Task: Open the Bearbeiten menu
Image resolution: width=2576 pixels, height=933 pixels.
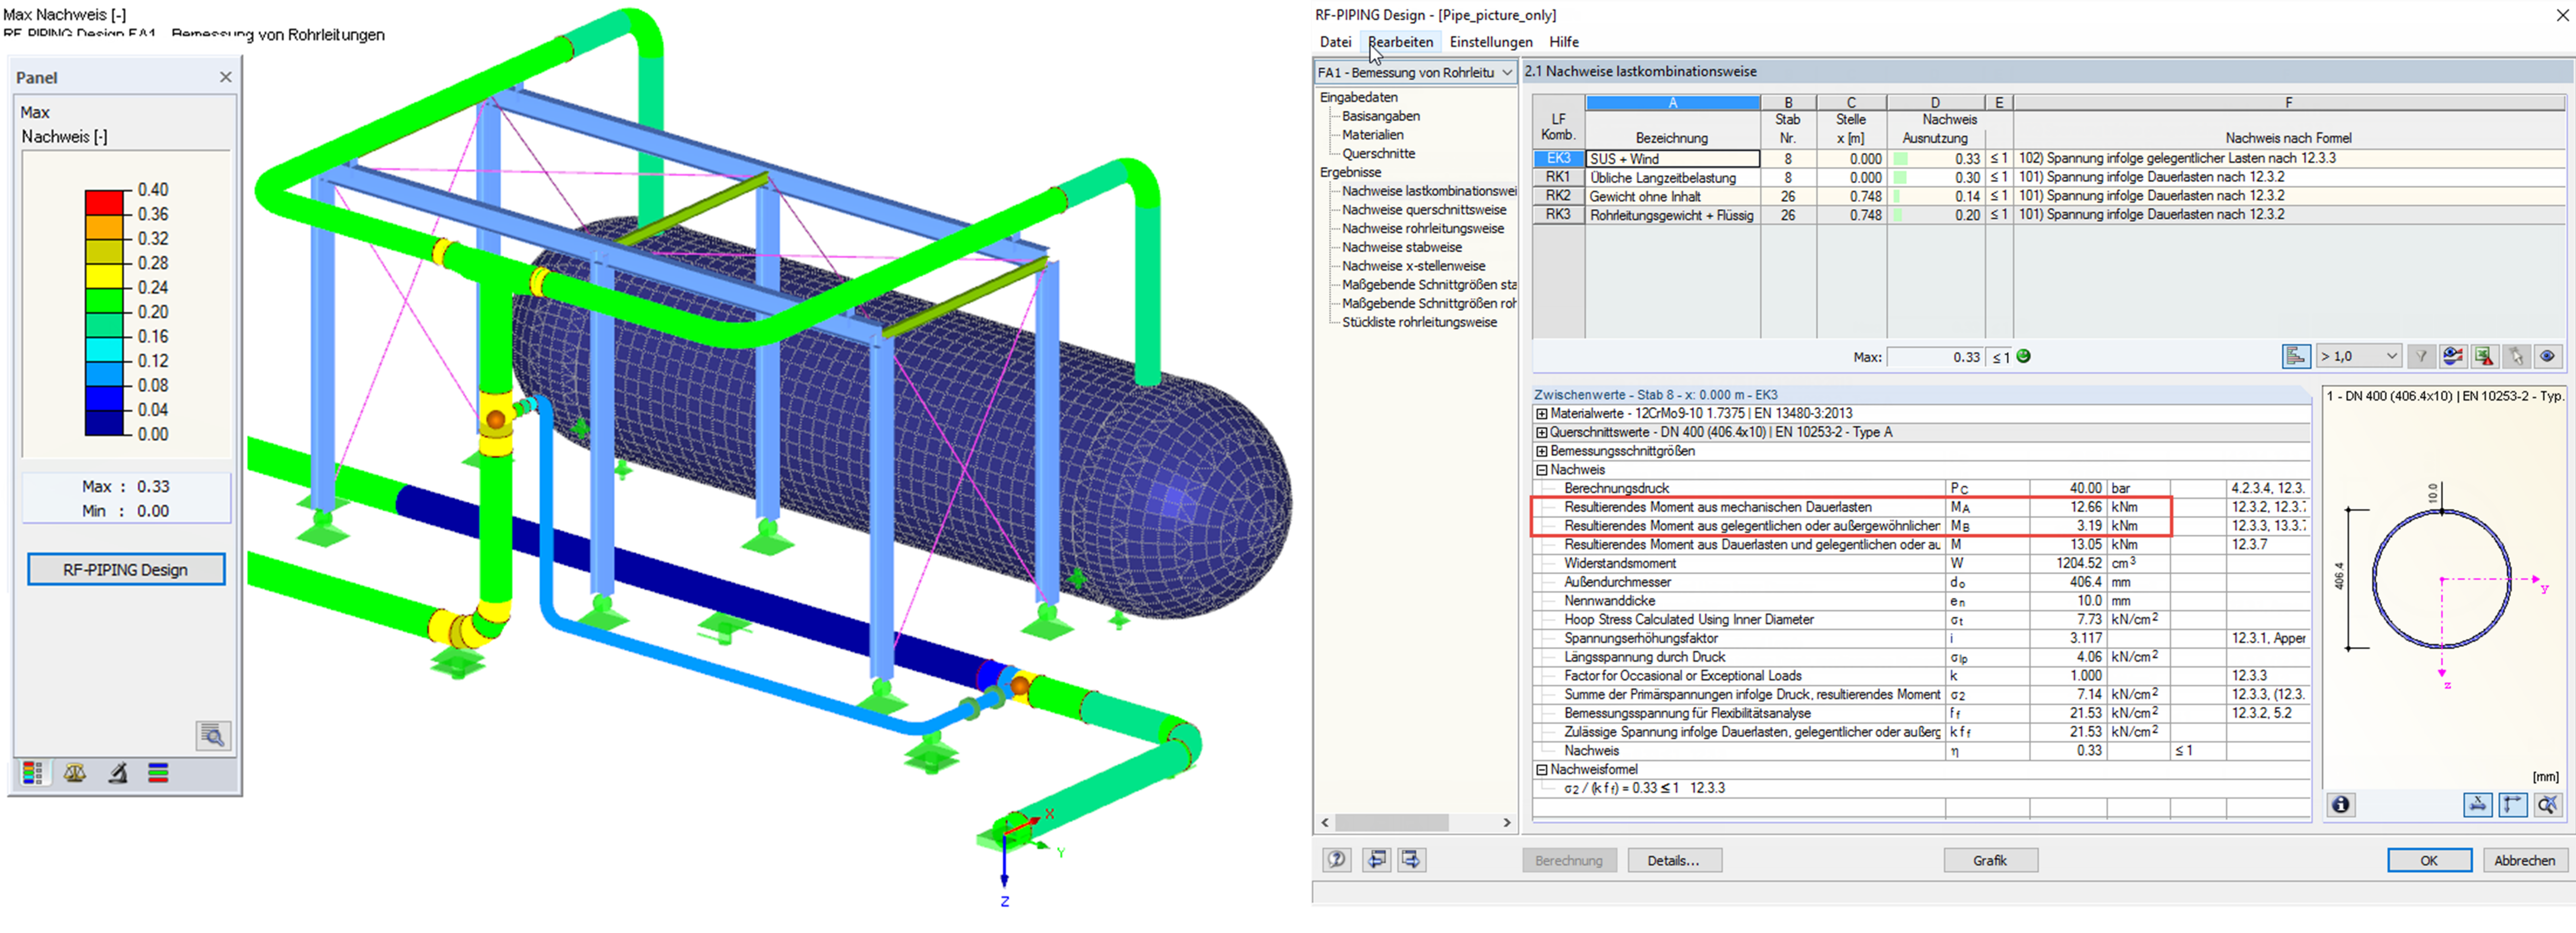Action: tap(1400, 42)
